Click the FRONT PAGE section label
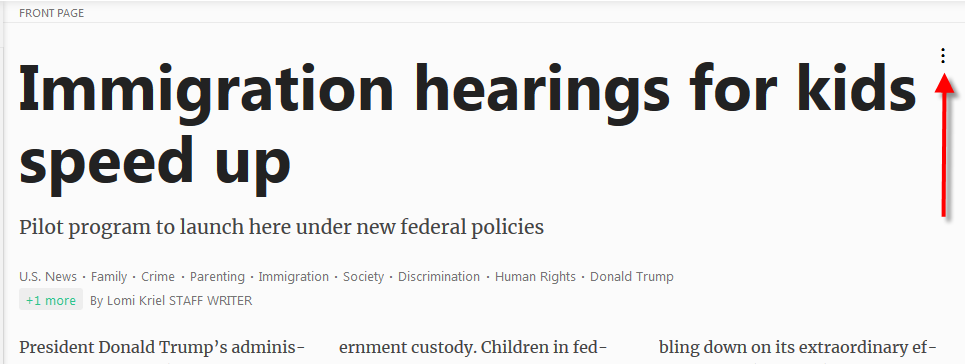 pos(52,13)
